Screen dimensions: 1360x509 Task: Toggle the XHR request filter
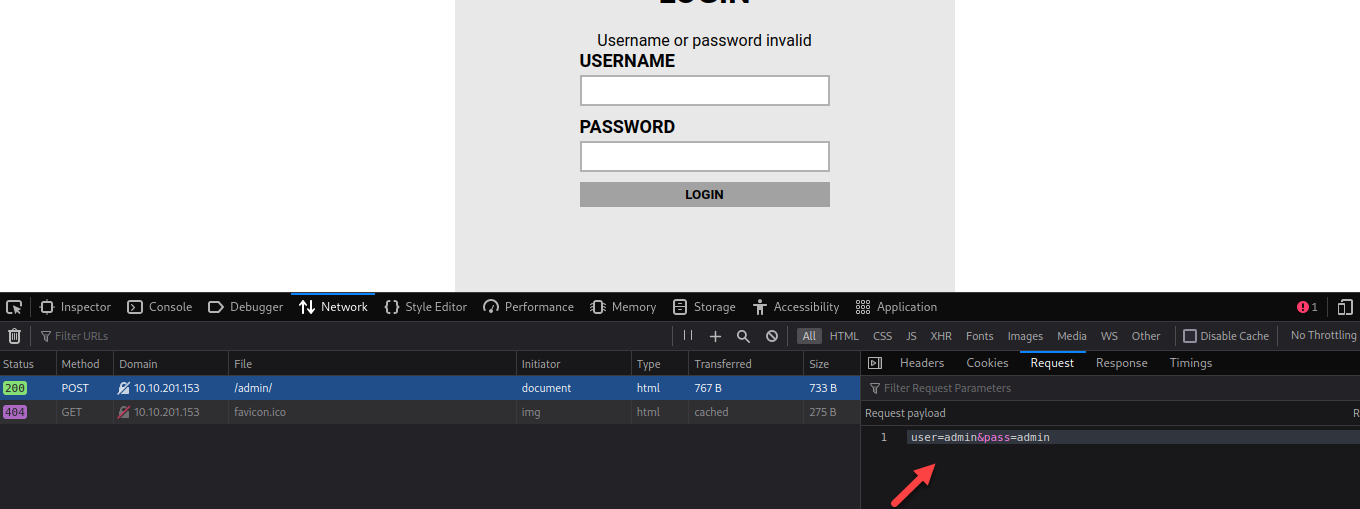tap(940, 336)
